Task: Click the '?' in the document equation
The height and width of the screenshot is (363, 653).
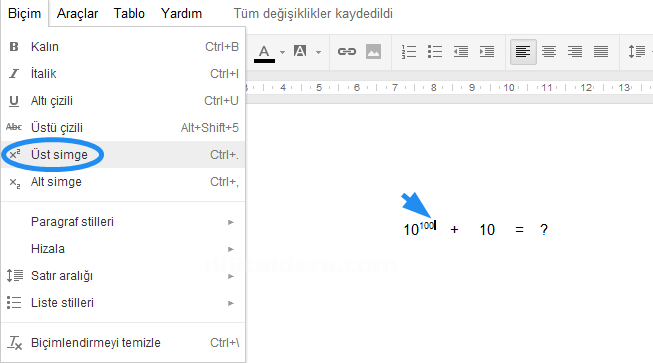Action: click(x=544, y=229)
